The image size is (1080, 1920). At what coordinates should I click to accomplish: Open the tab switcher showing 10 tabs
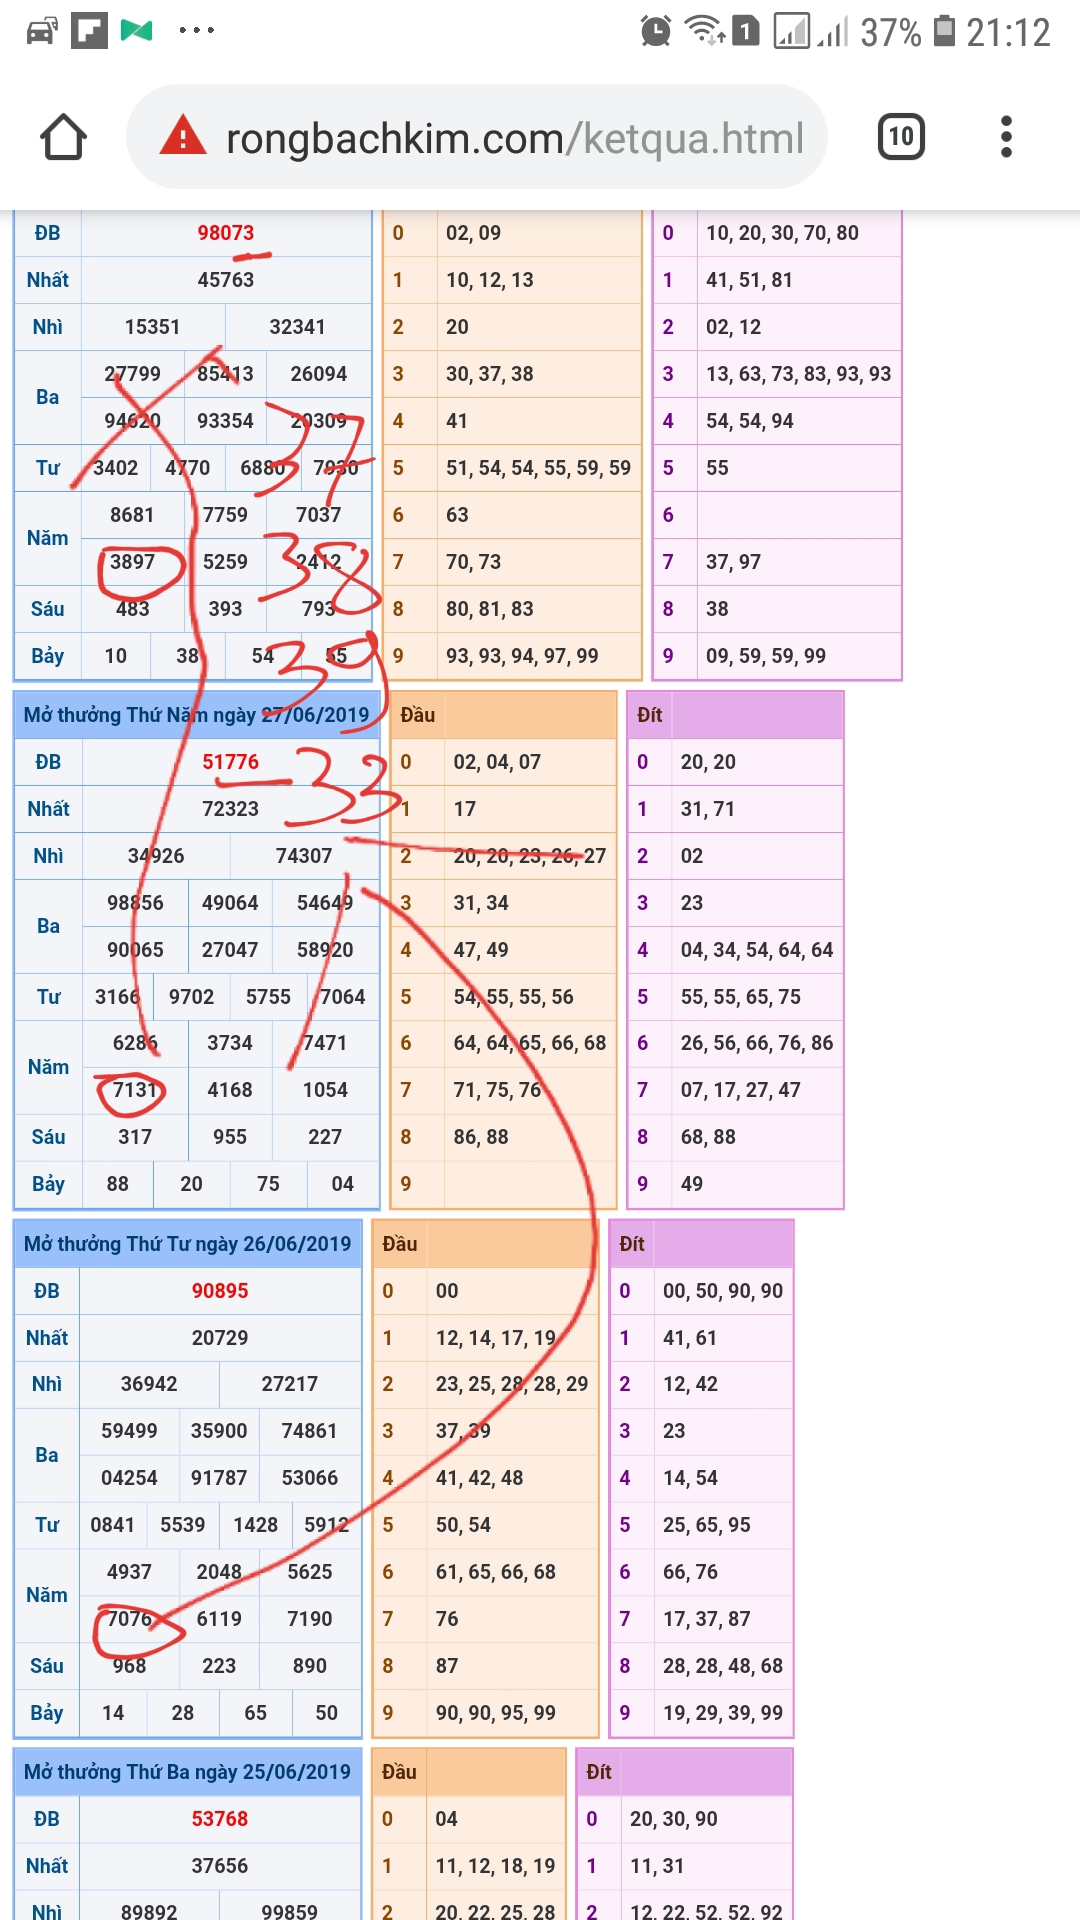(x=900, y=137)
